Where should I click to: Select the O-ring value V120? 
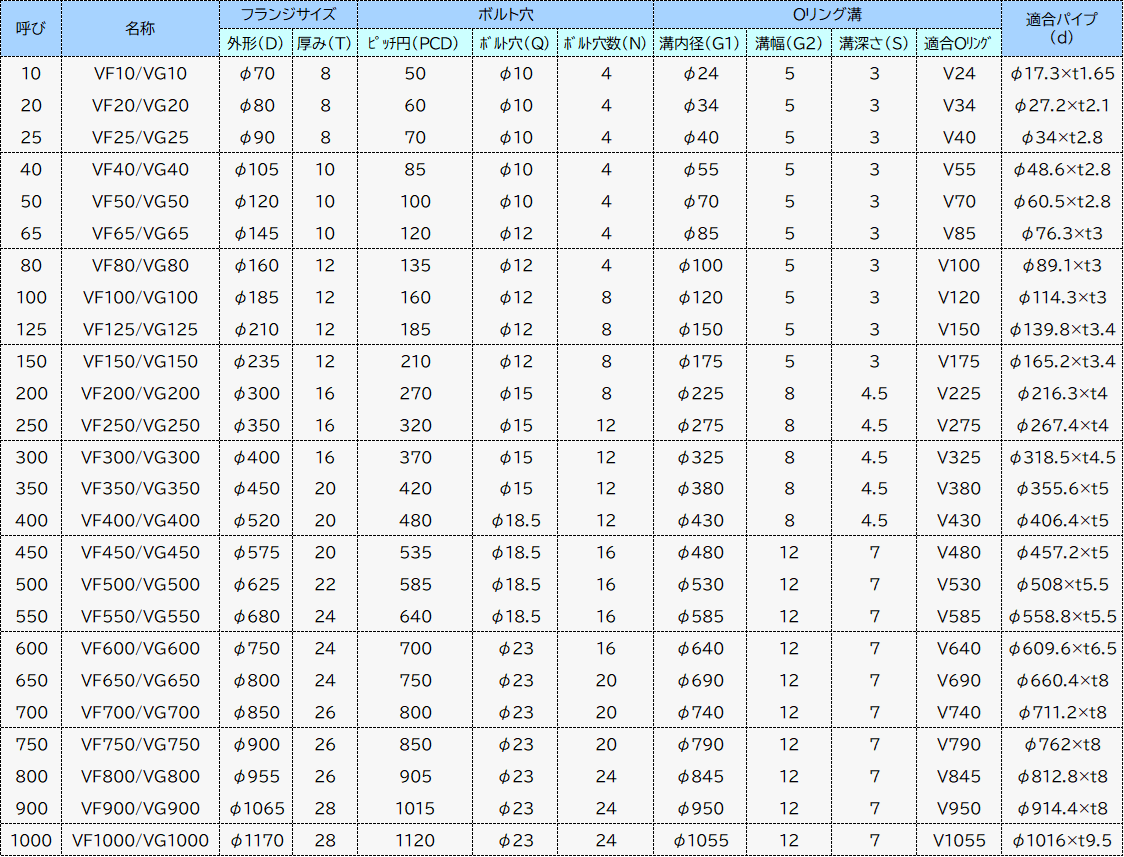tap(959, 297)
